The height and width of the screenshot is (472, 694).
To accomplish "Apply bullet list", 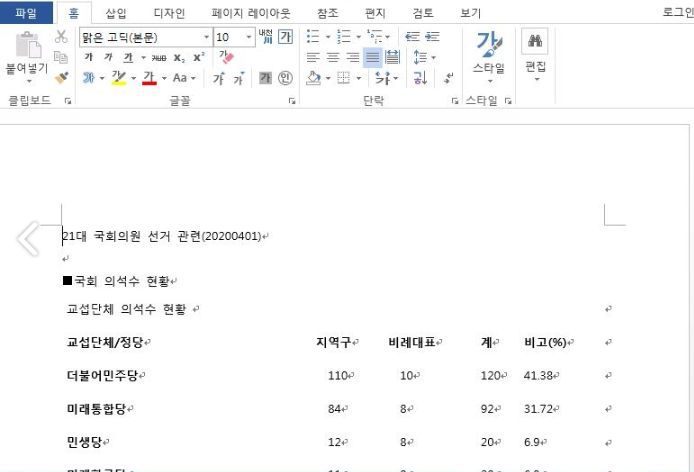I will (313, 36).
